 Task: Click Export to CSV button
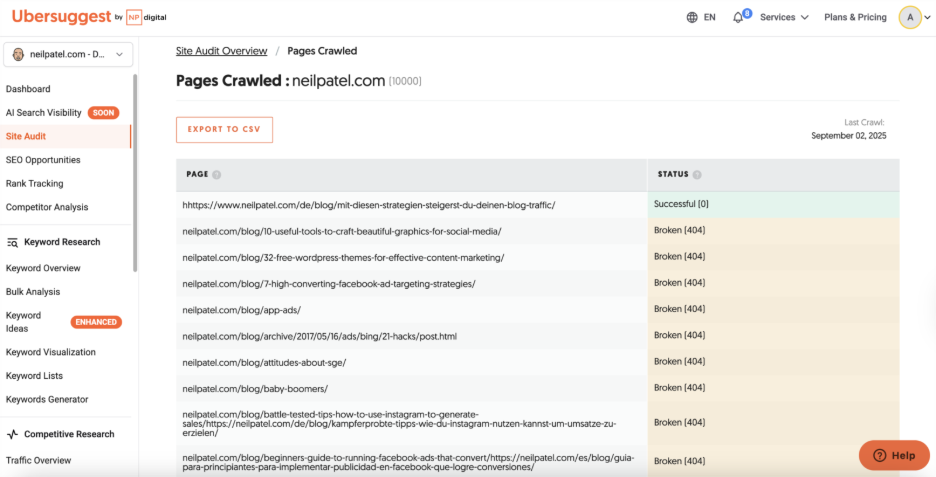[224, 130]
